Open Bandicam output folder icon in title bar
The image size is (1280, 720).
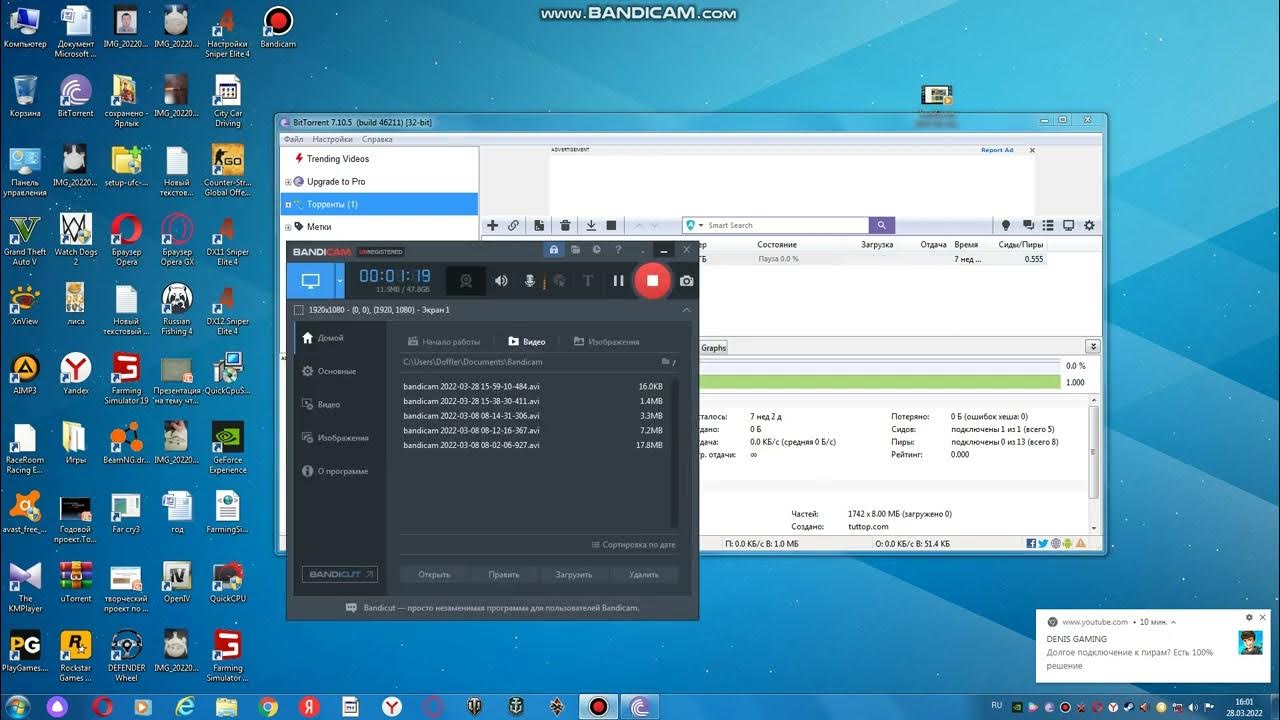click(575, 250)
